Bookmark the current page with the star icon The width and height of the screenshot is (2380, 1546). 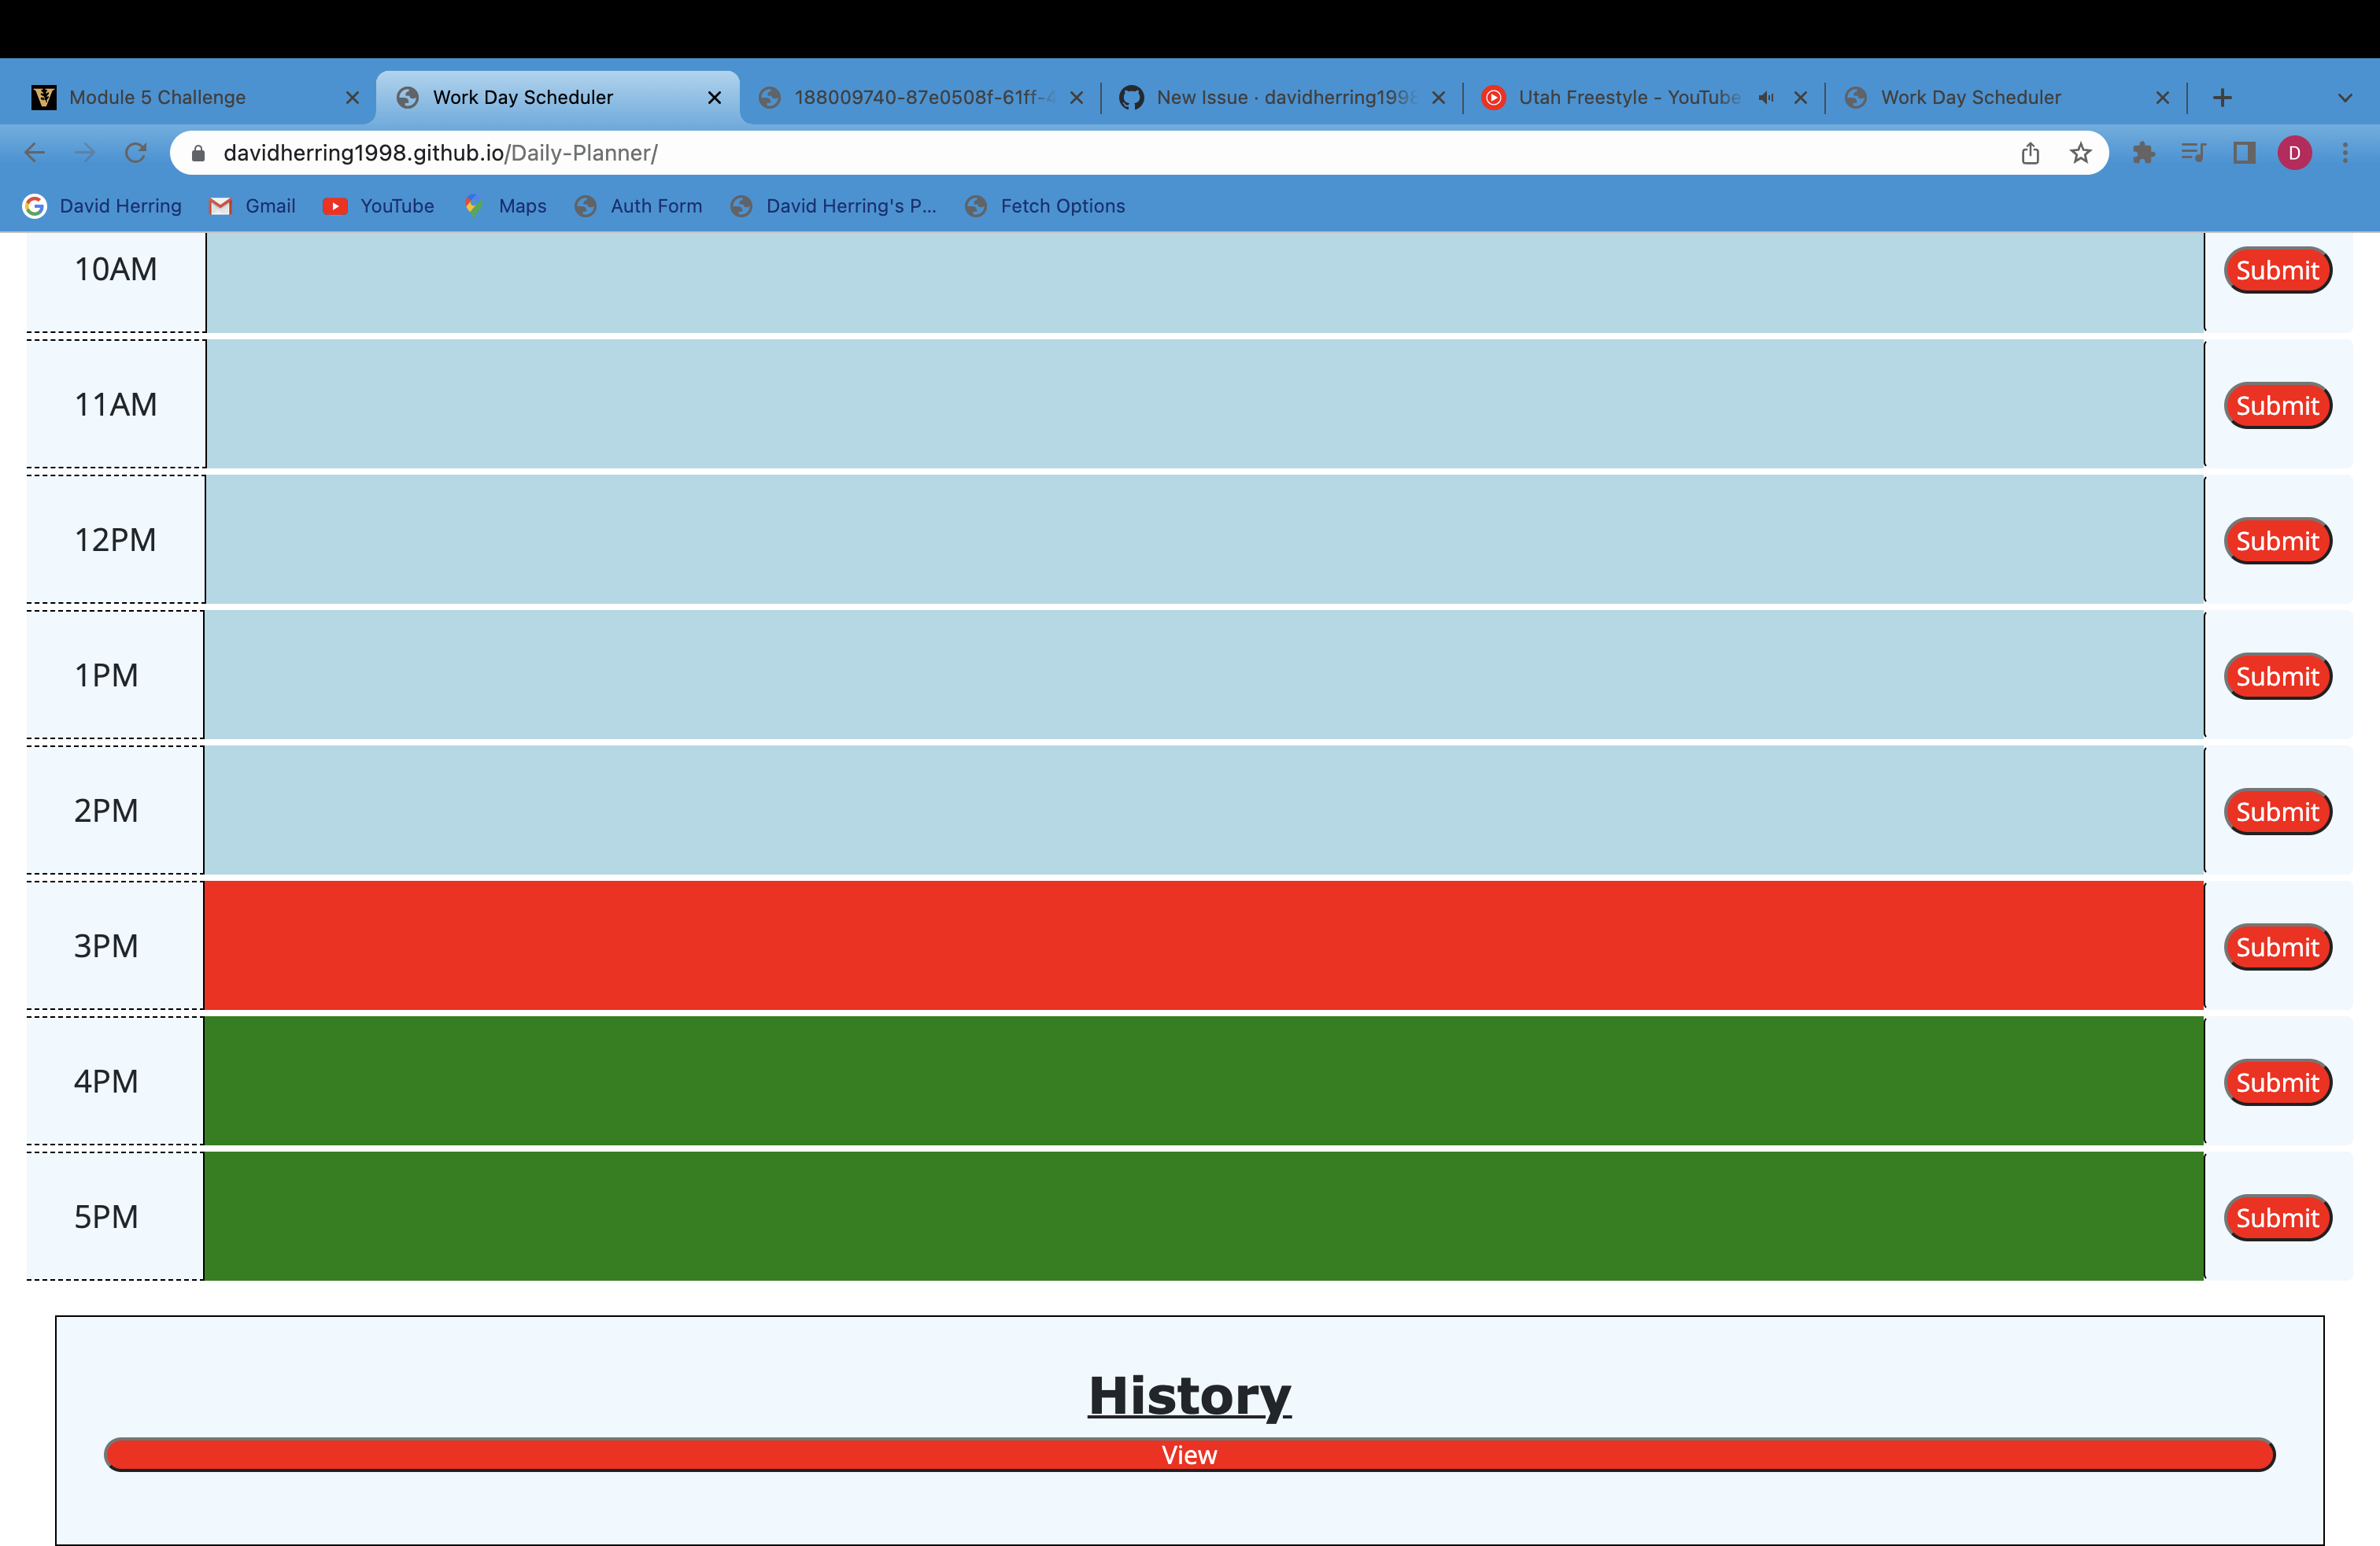click(x=2080, y=153)
